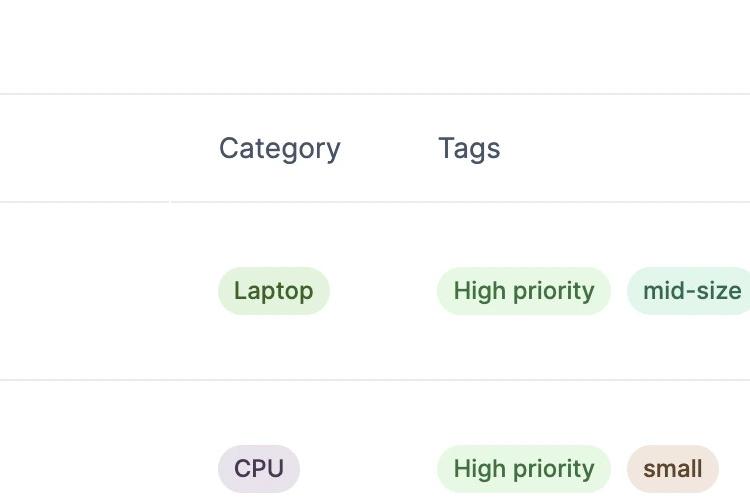The image size is (750, 500).
Task: Pick the mid-size label beside High priority
Action: coord(691,291)
